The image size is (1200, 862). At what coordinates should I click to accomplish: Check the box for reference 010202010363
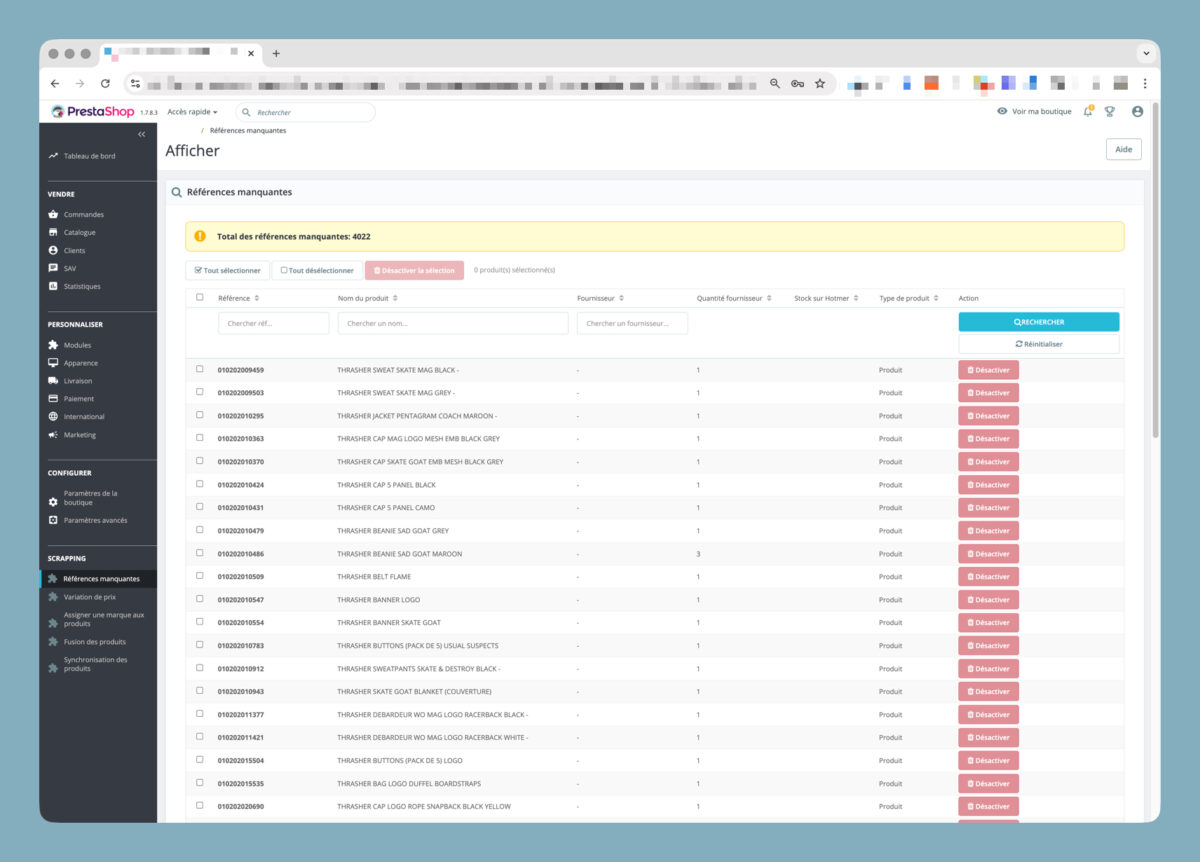coord(200,438)
